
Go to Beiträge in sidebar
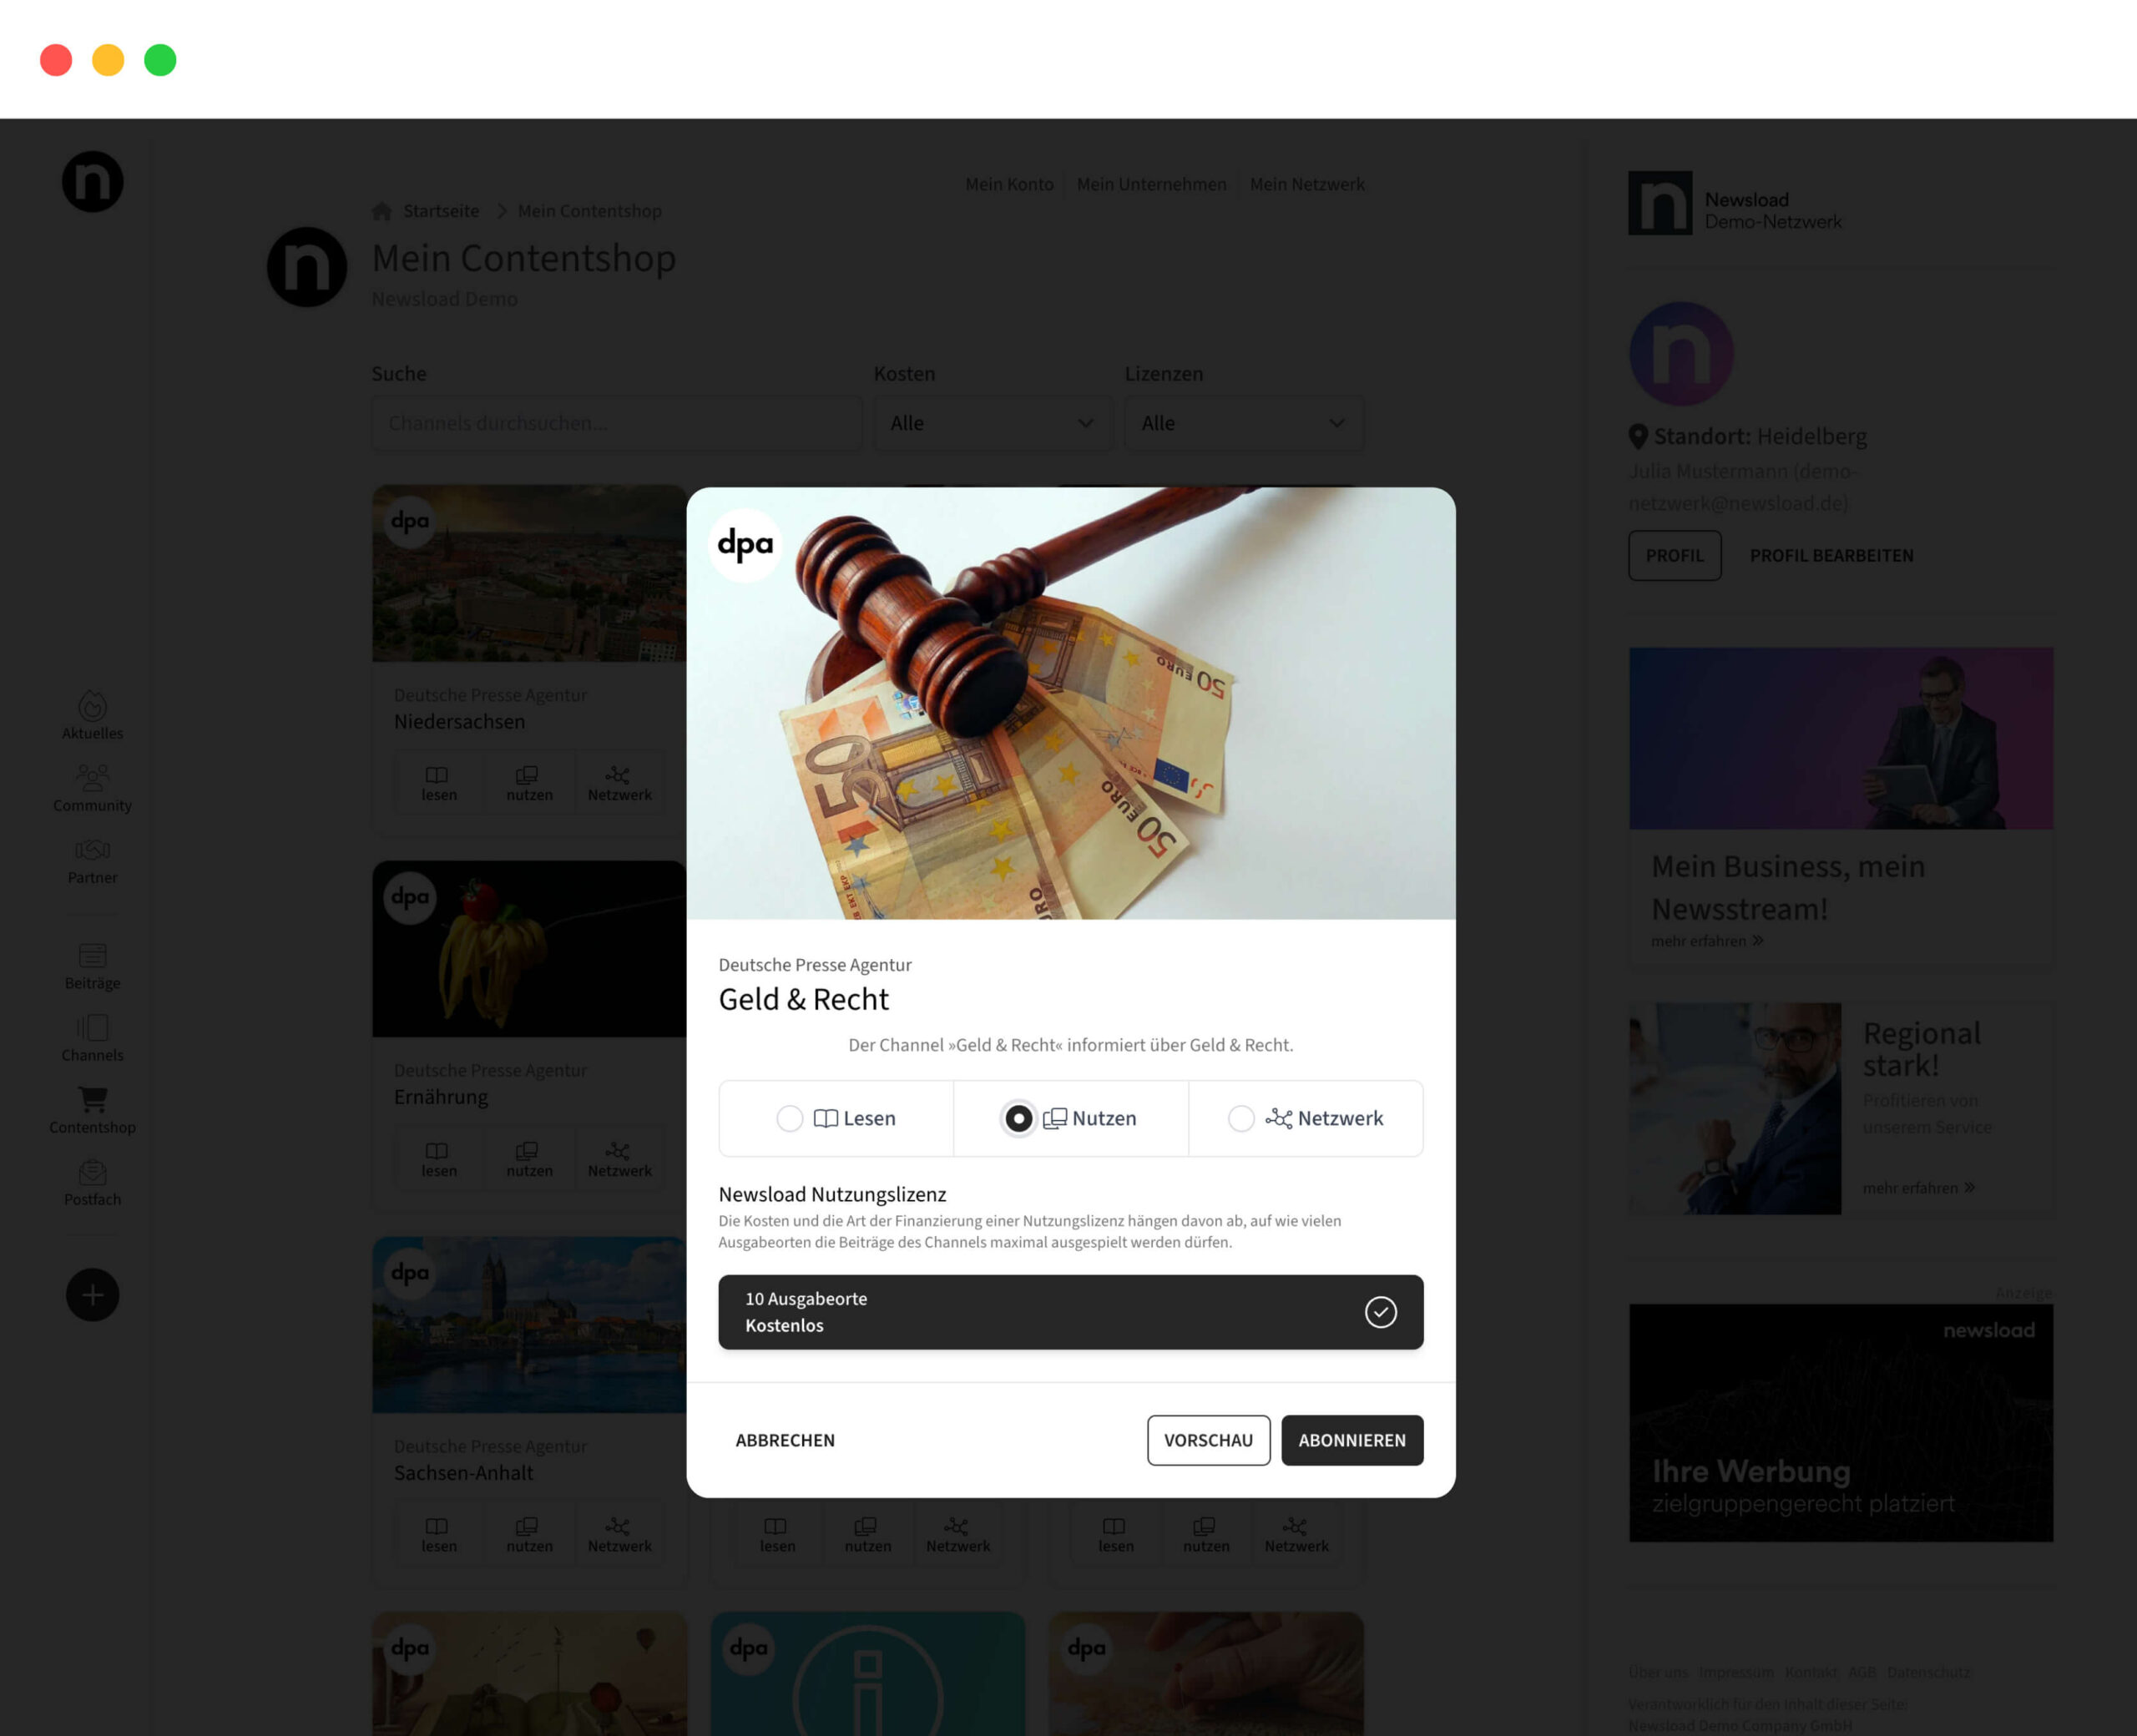92,965
